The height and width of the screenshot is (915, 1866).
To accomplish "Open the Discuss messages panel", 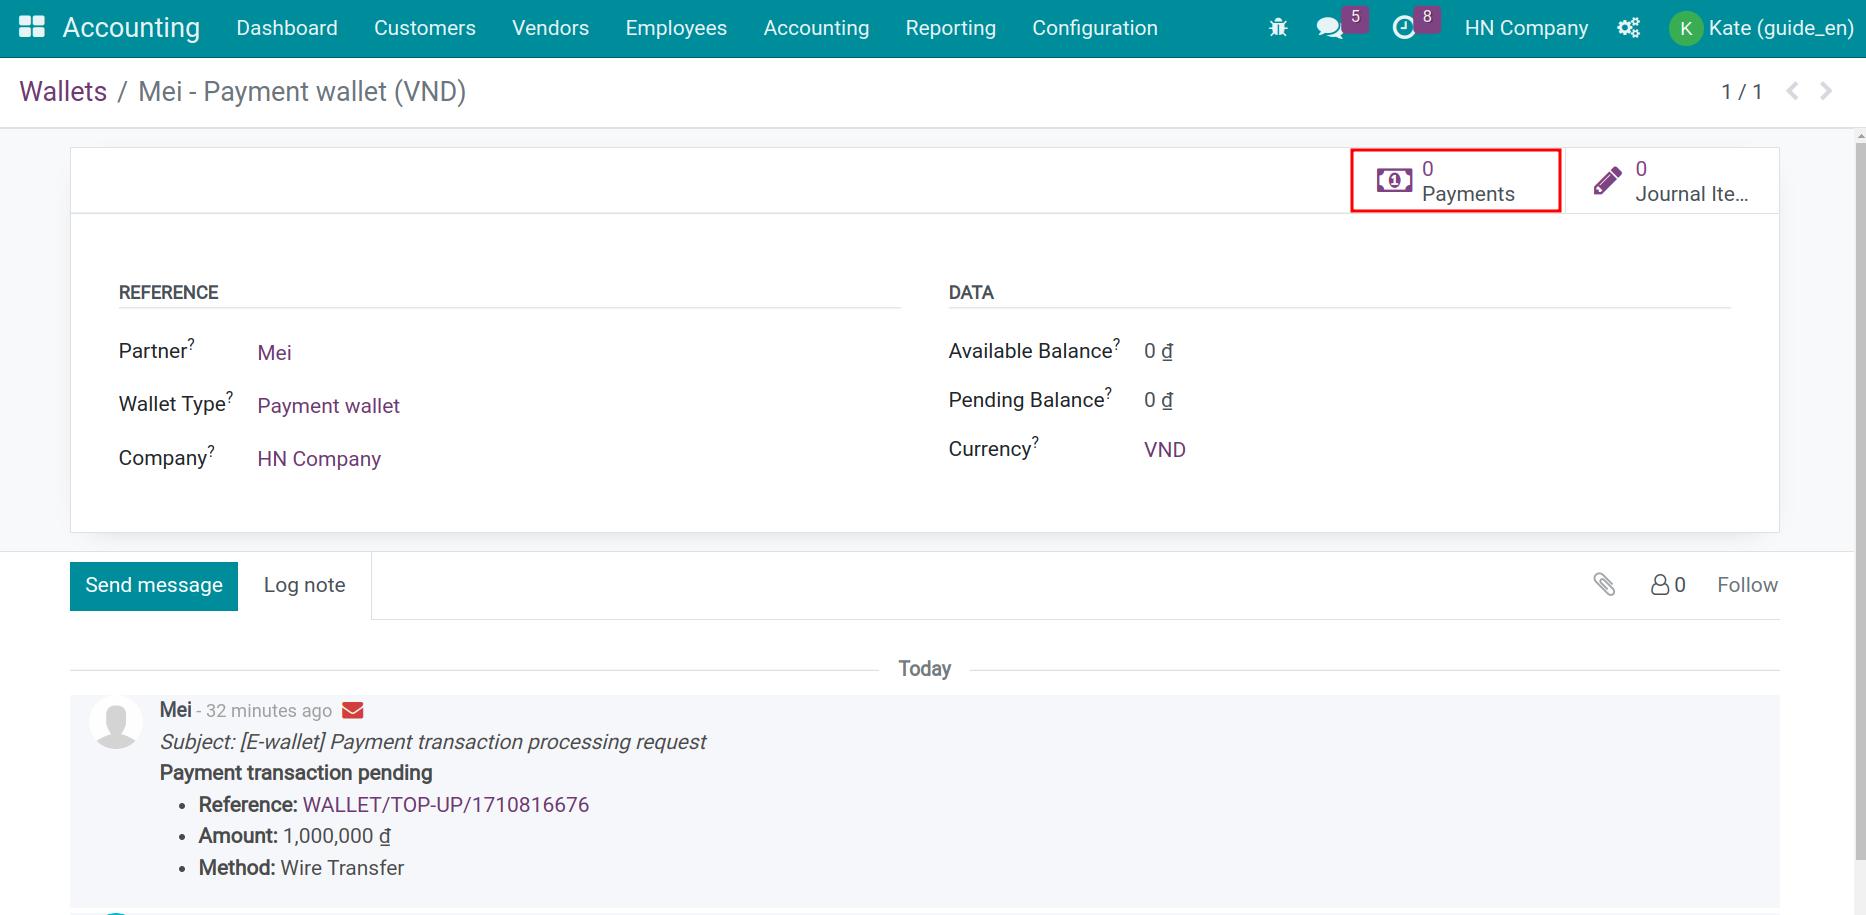I will (x=1330, y=27).
